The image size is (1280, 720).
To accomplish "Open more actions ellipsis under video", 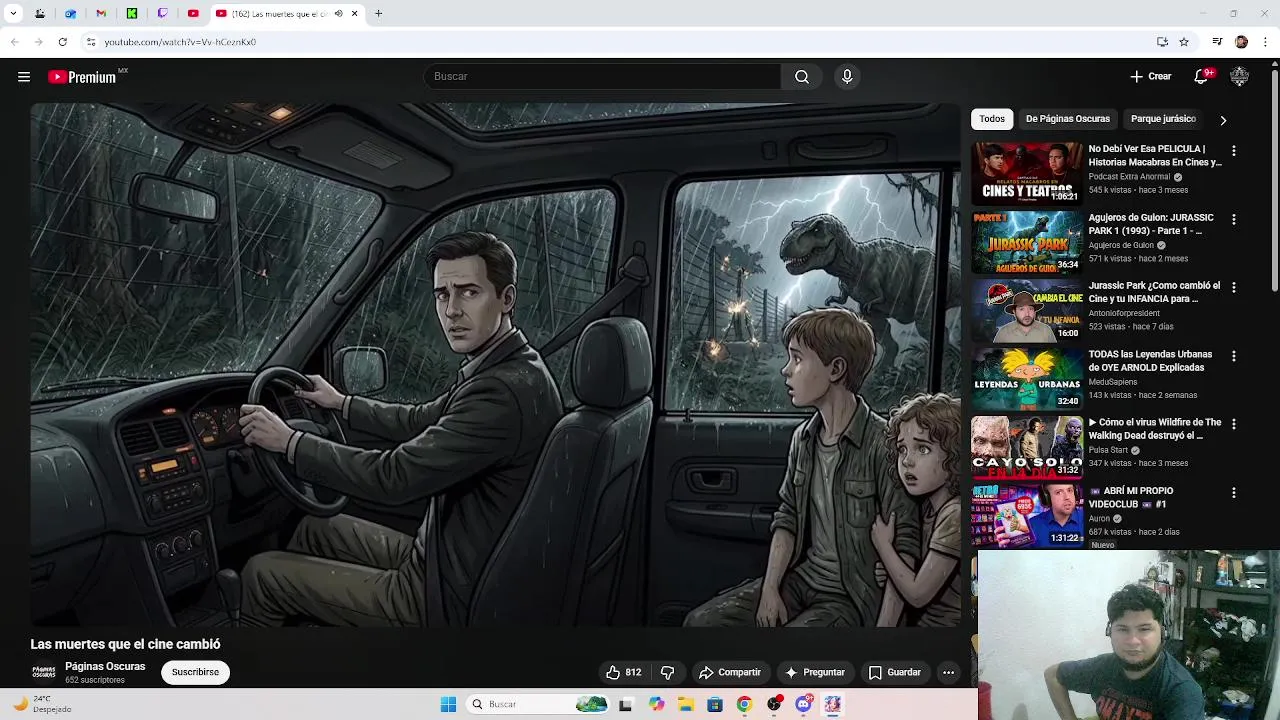I will pos(948,673).
